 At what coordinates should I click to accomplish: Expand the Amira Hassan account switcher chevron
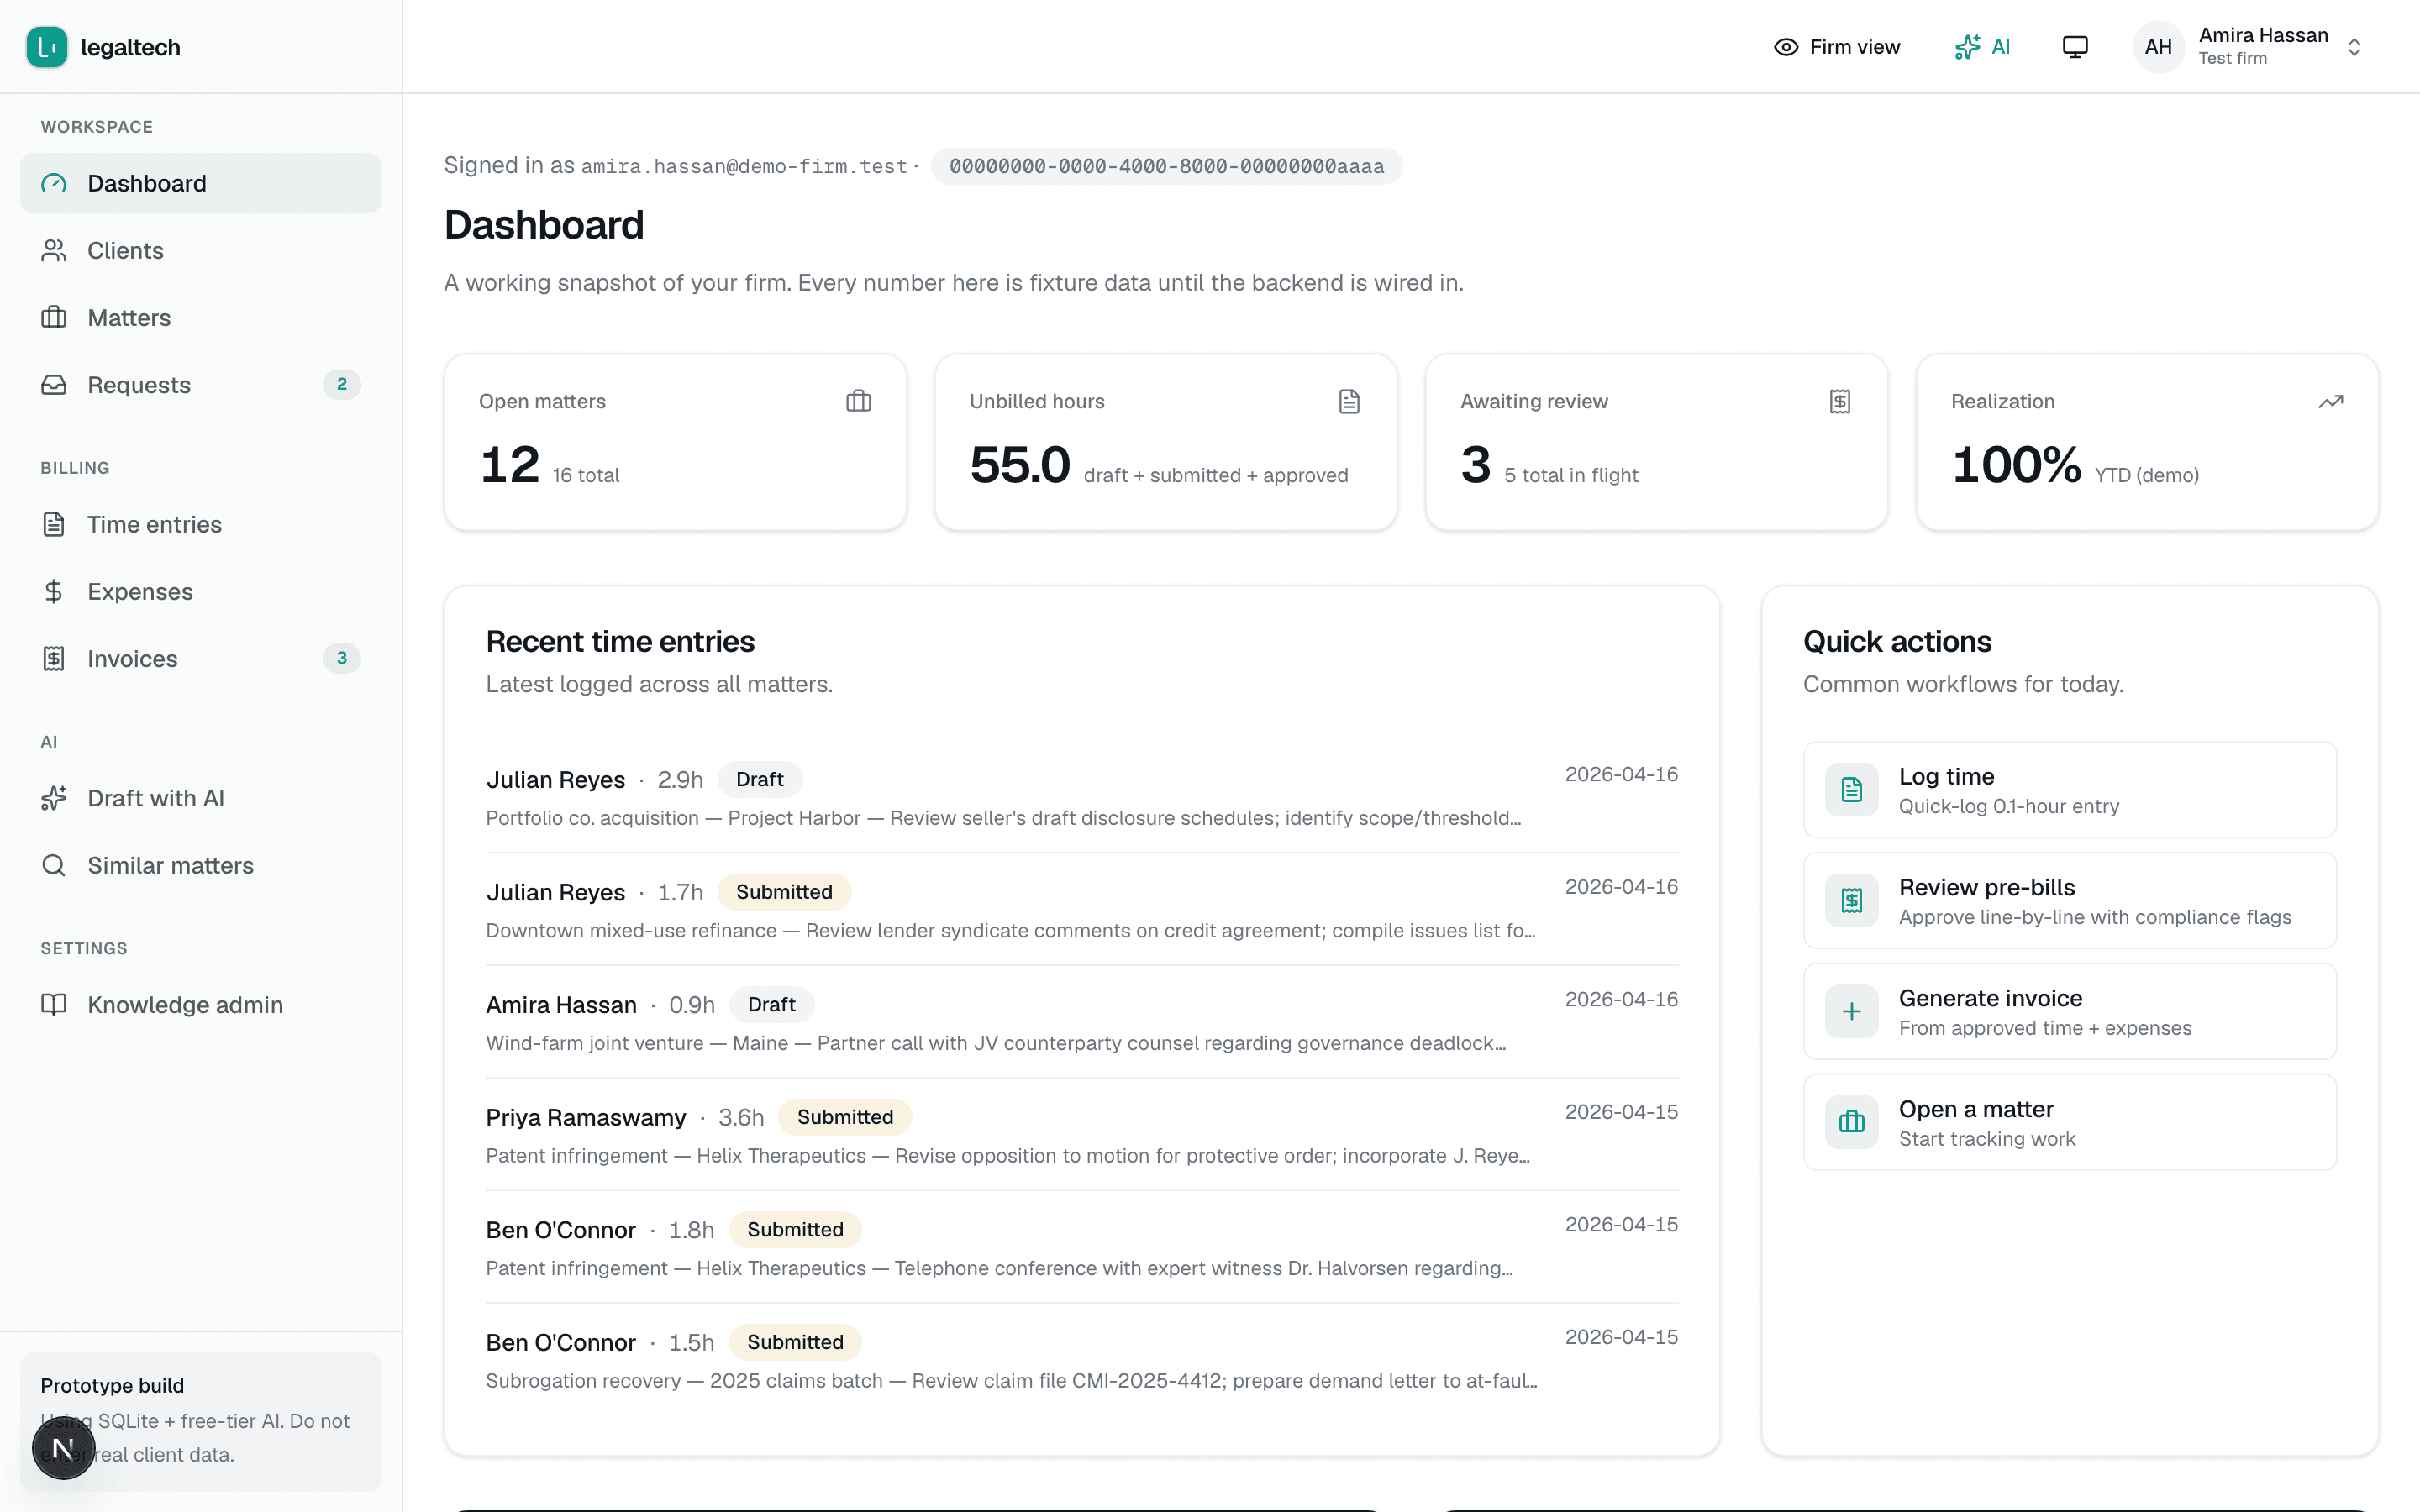pyautogui.click(x=2354, y=47)
